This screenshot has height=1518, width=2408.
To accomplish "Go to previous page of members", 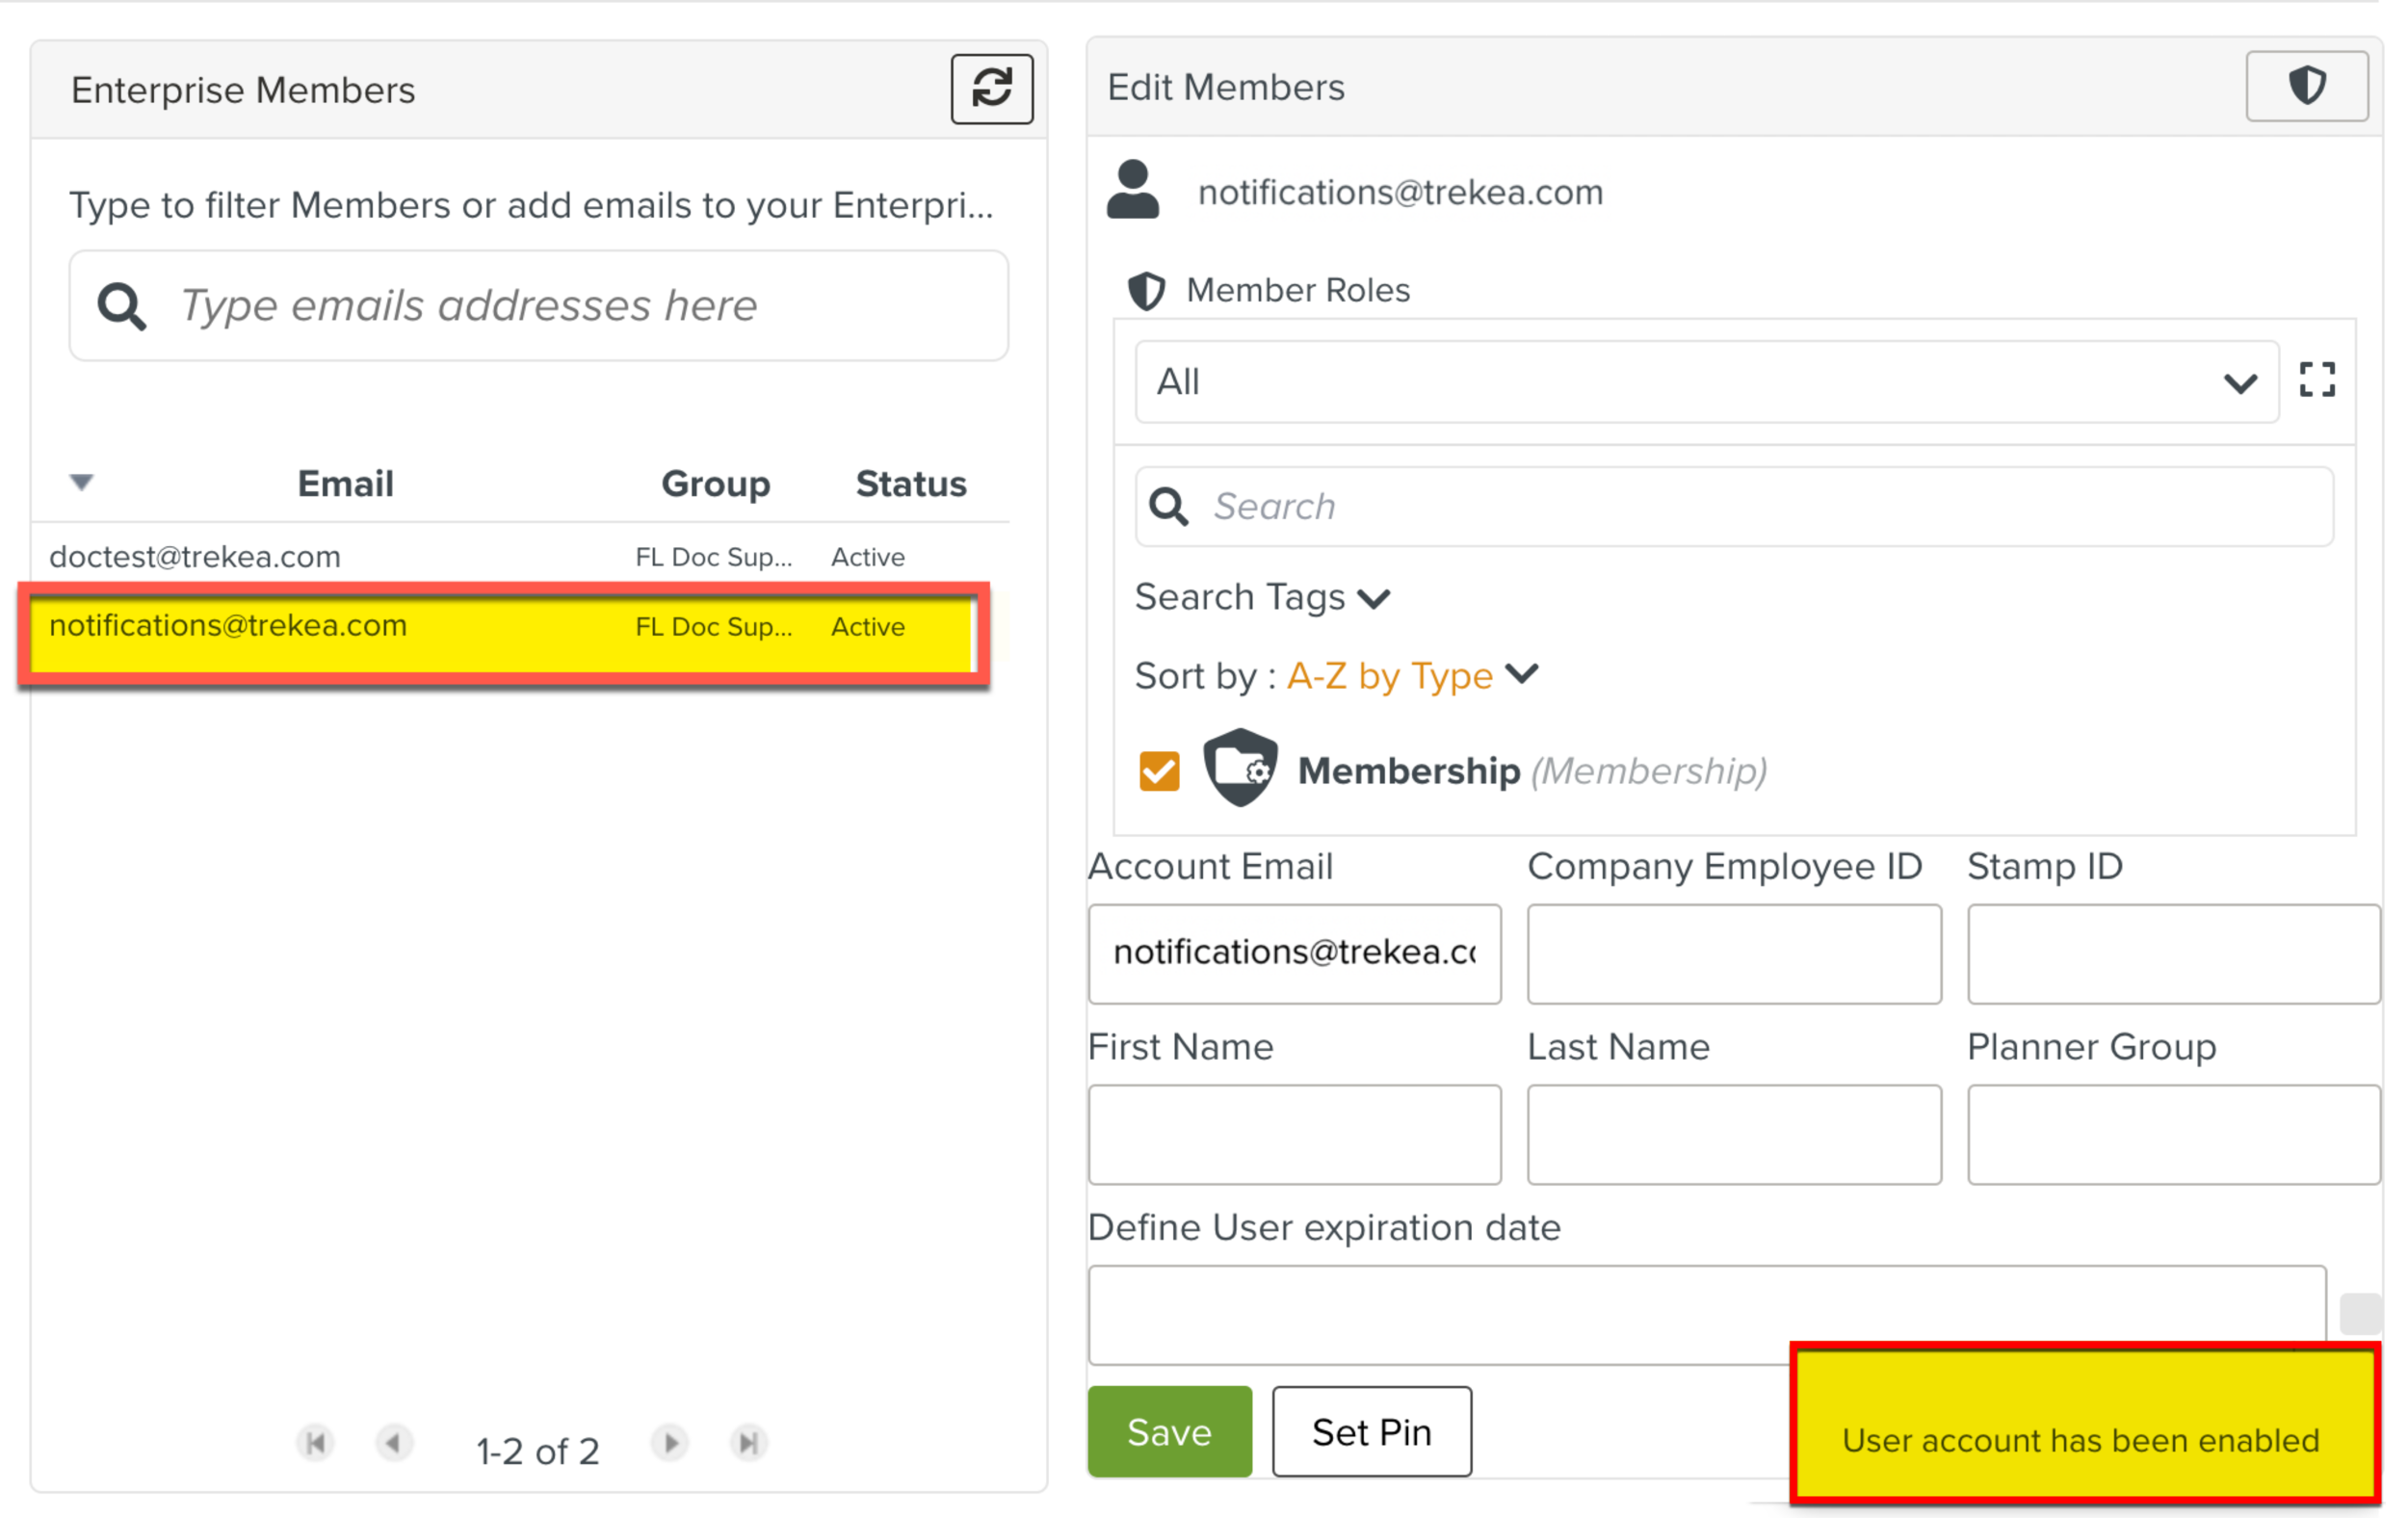I will click(x=394, y=1443).
